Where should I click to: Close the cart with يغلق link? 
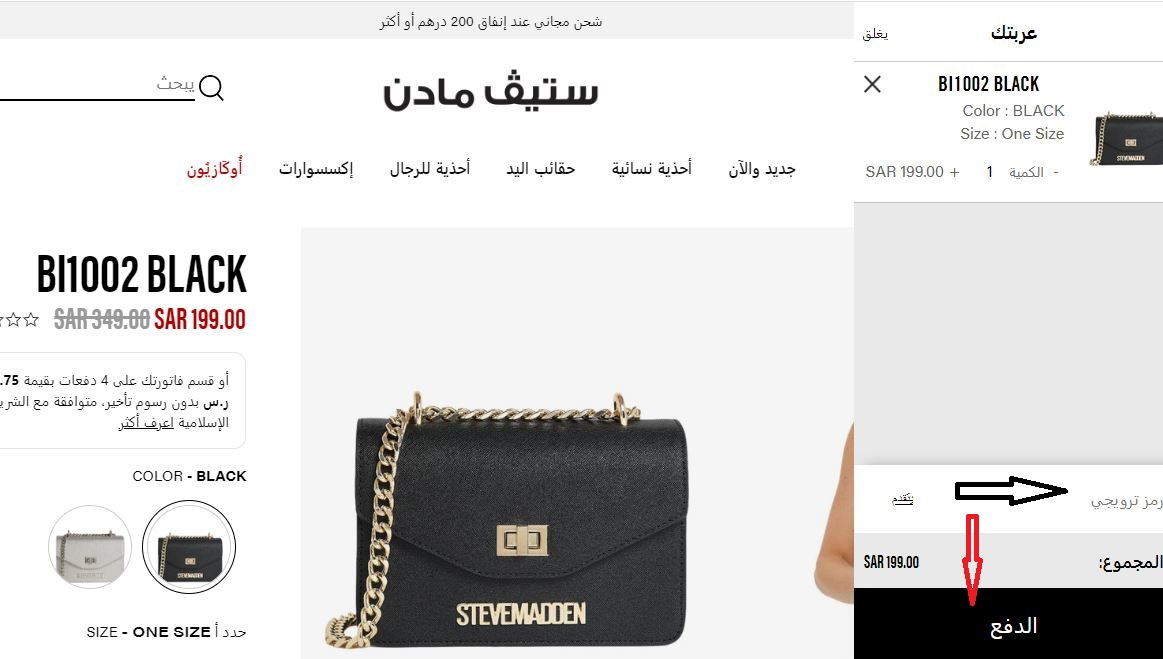click(x=875, y=34)
